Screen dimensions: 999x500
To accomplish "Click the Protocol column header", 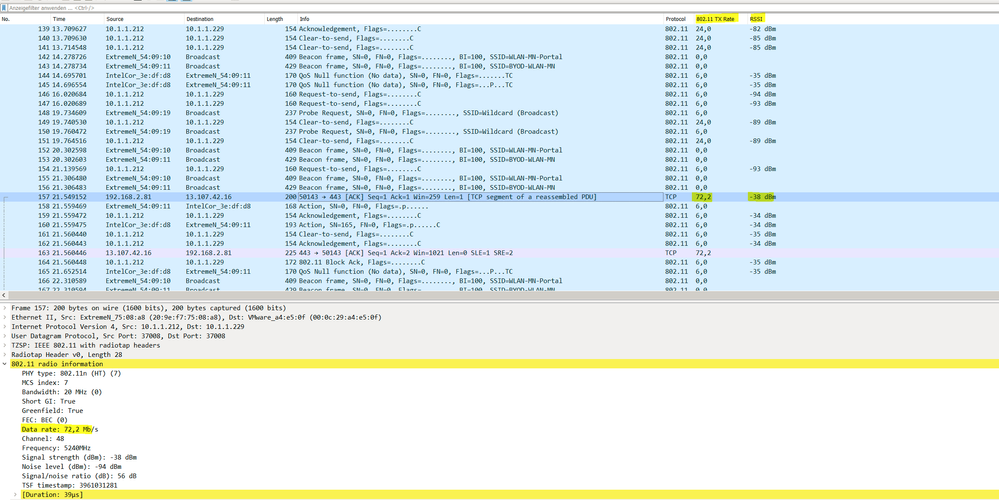I will pyautogui.click(x=676, y=19).
